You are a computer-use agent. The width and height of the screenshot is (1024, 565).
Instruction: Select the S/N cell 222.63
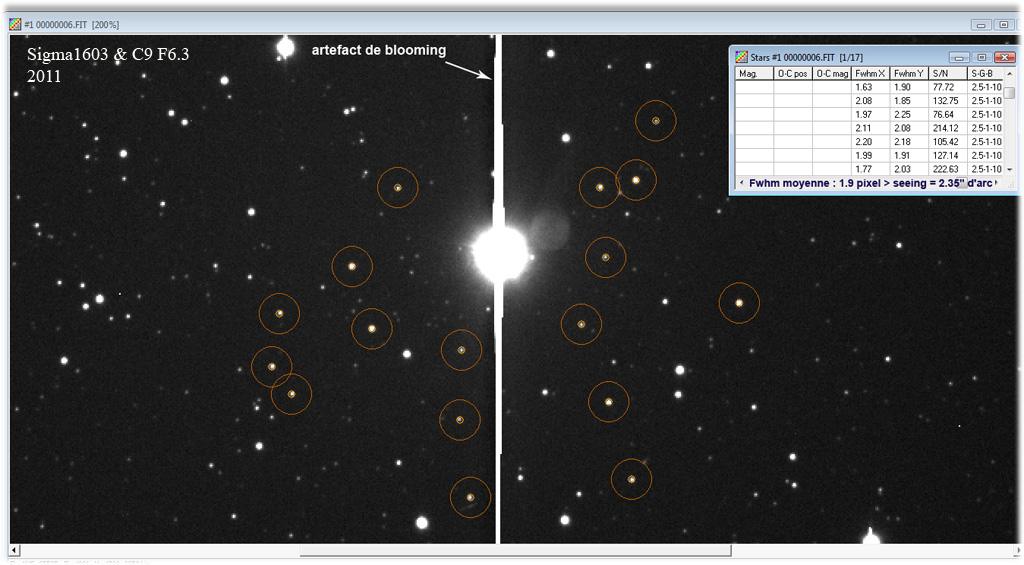coord(948,169)
